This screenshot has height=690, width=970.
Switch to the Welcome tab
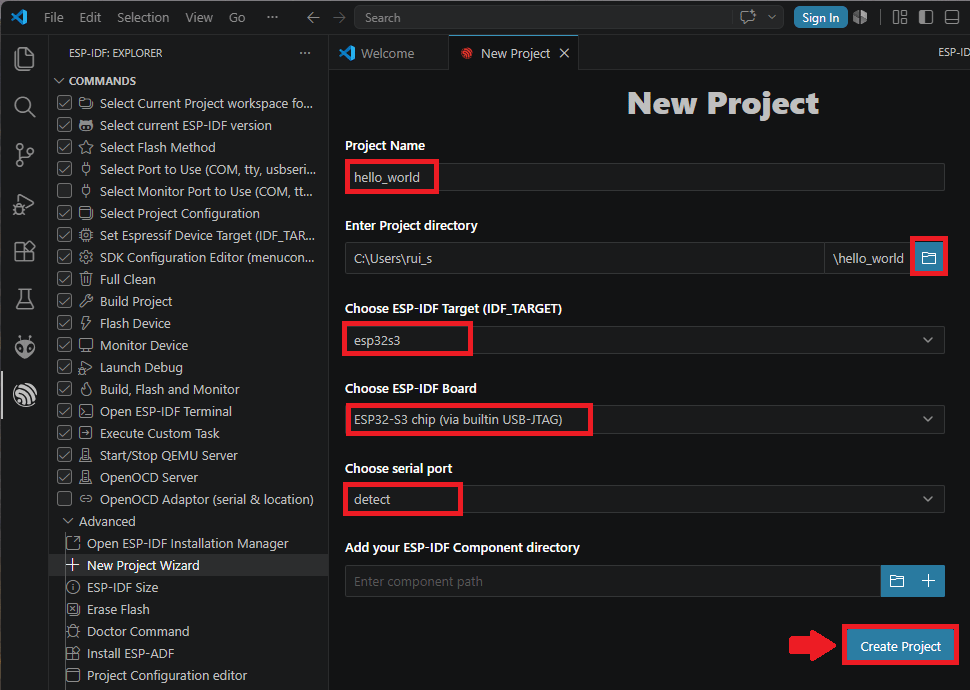point(388,53)
